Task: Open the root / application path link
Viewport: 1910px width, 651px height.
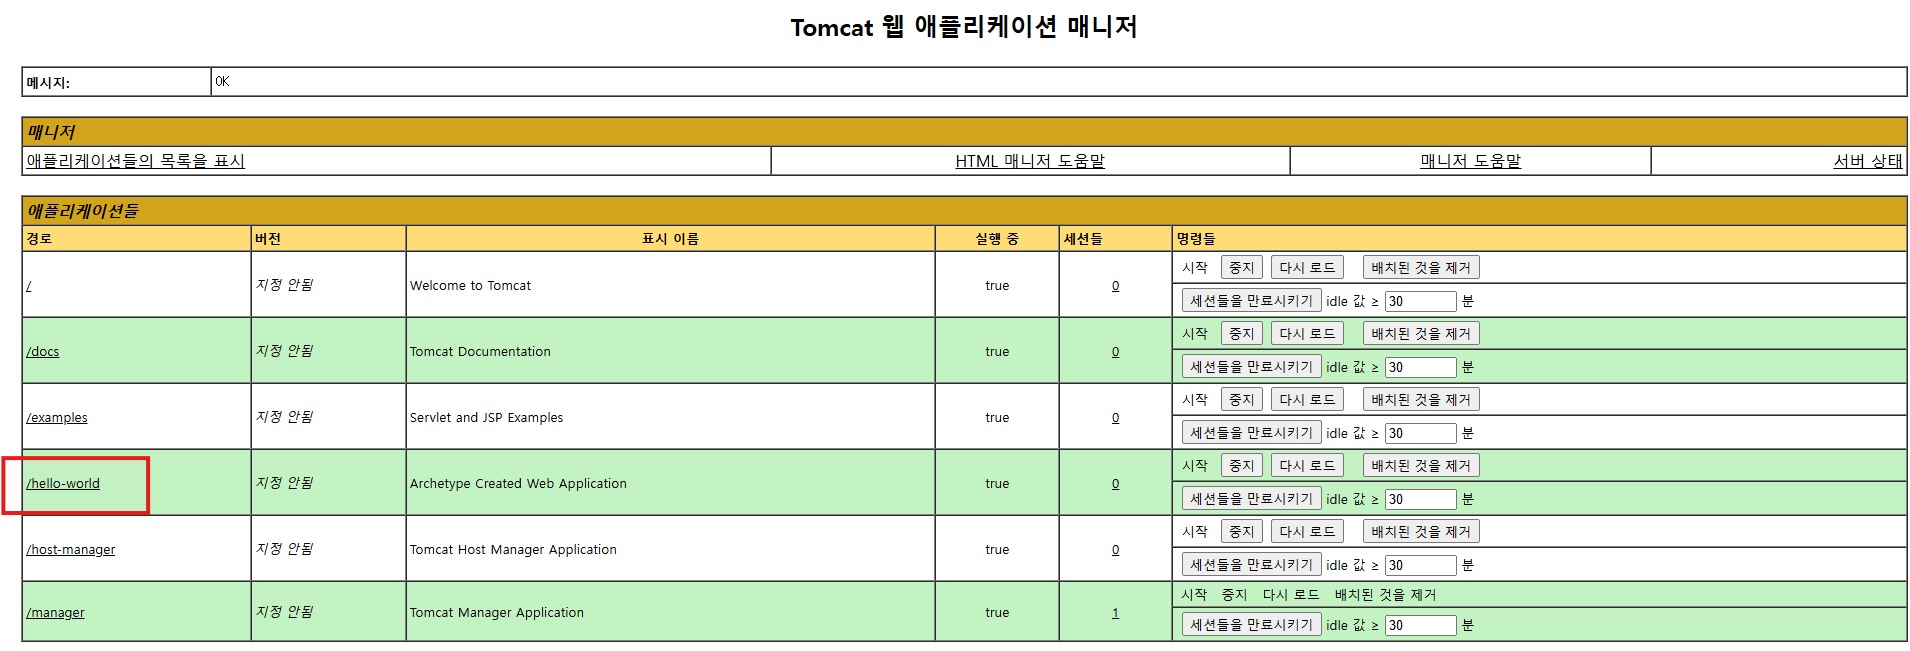Action: point(29,286)
